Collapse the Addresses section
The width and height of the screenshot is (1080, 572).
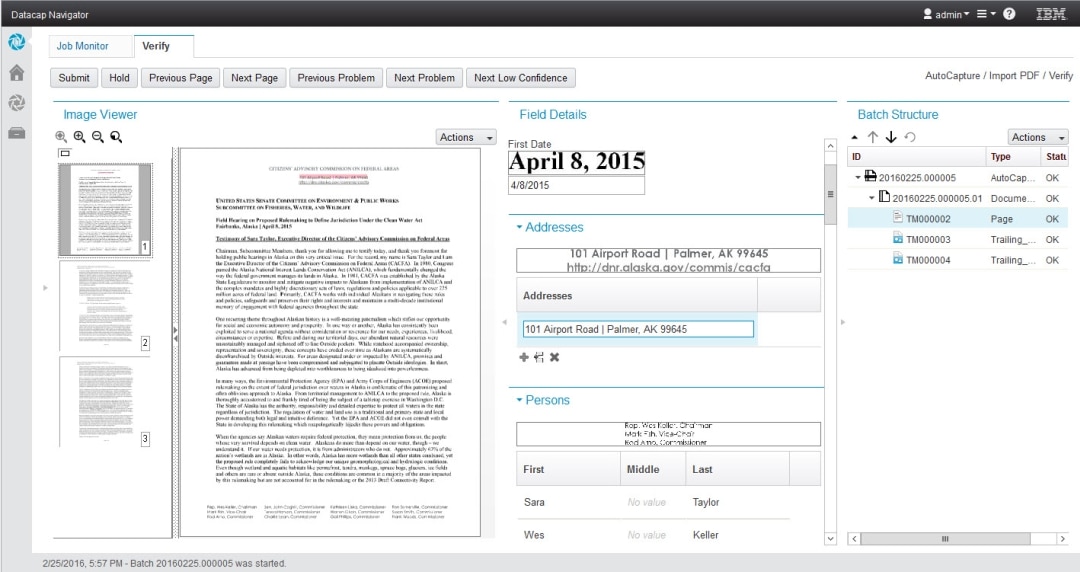pyautogui.click(x=520, y=228)
